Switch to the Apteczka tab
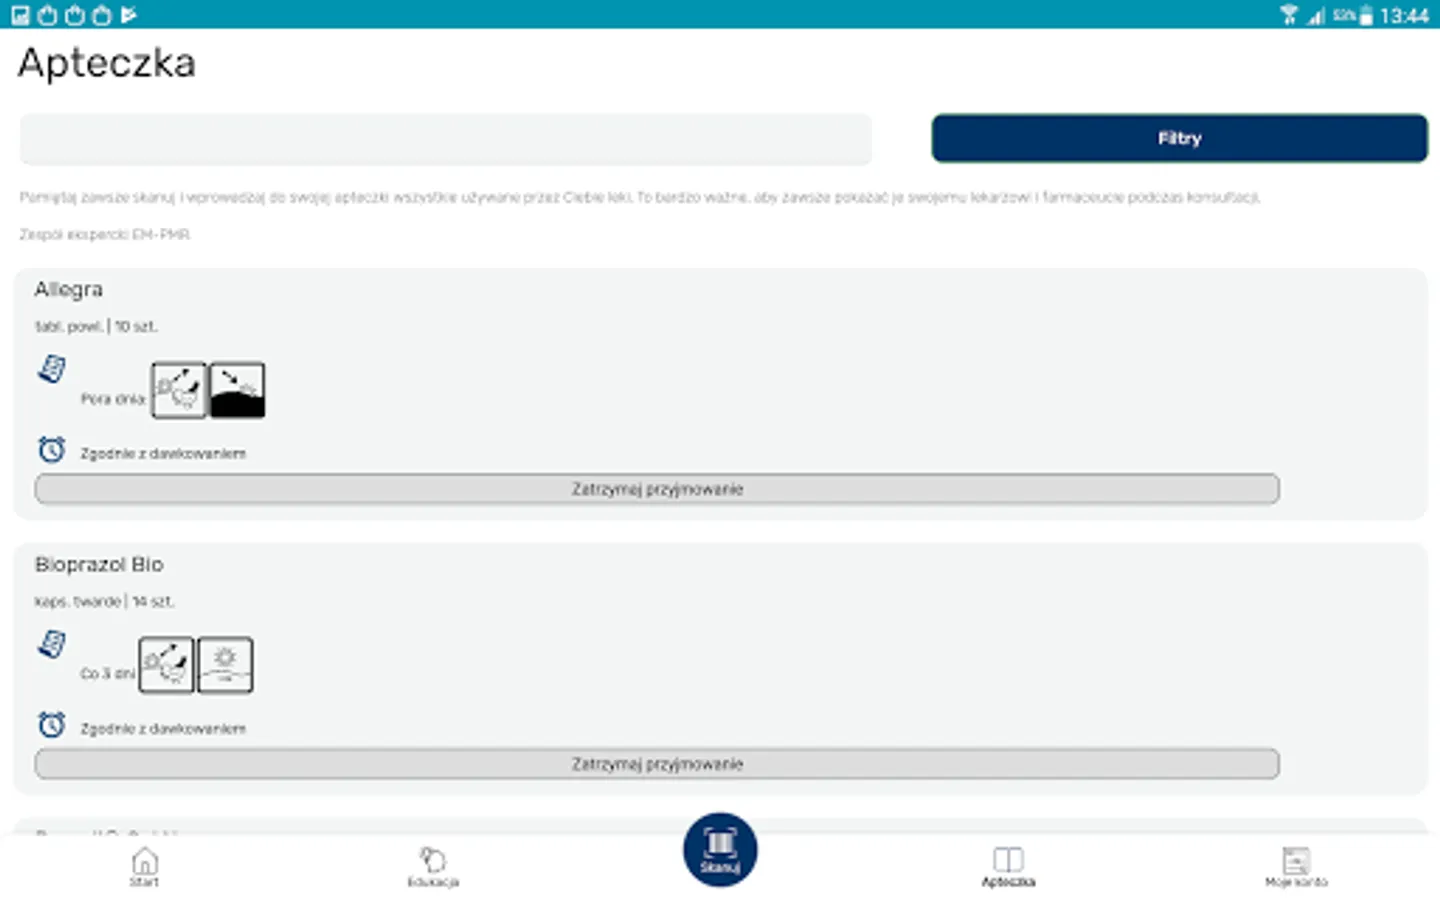Screen dimensions: 1440x900 coord(1008,866)
